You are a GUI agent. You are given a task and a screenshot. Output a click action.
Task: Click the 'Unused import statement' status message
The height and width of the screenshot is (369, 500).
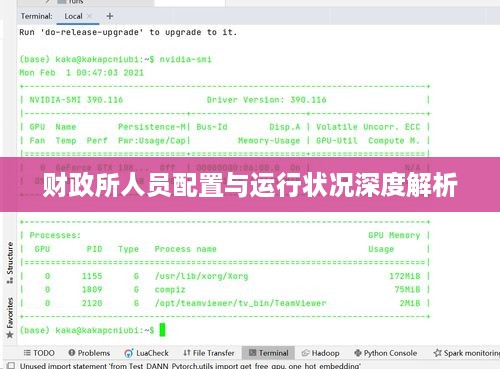point(190,366)
